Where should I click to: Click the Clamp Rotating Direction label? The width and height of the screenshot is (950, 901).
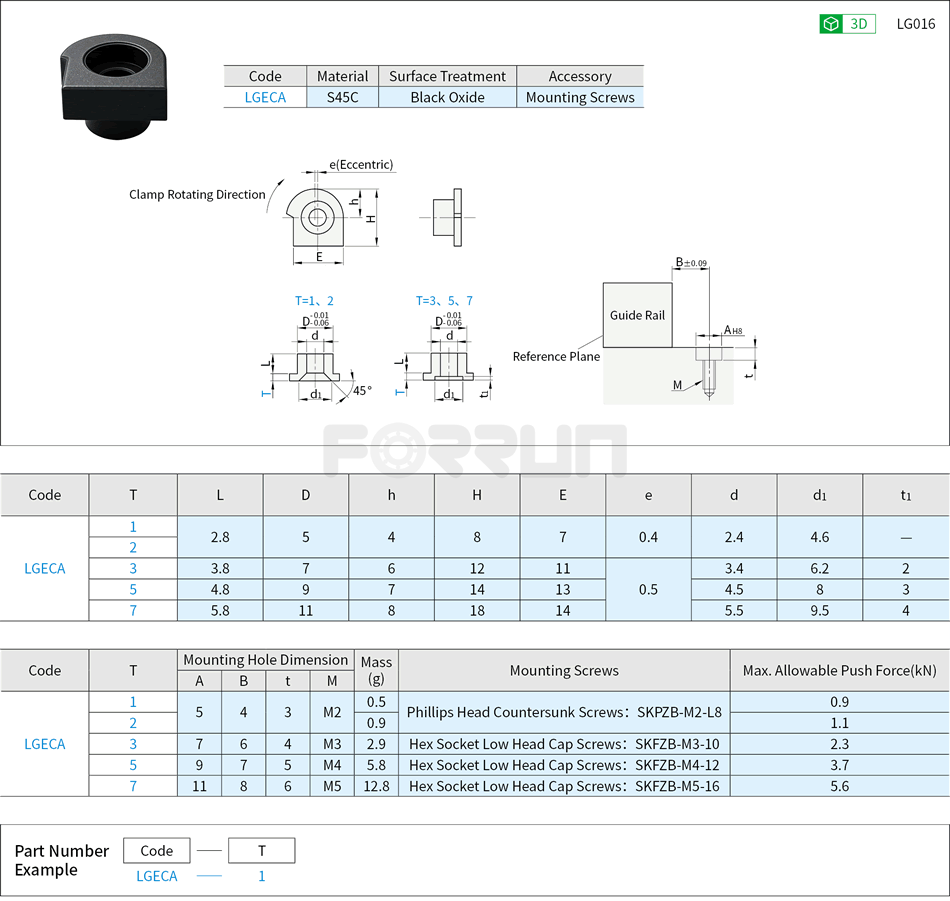click(x=197, y=194)
